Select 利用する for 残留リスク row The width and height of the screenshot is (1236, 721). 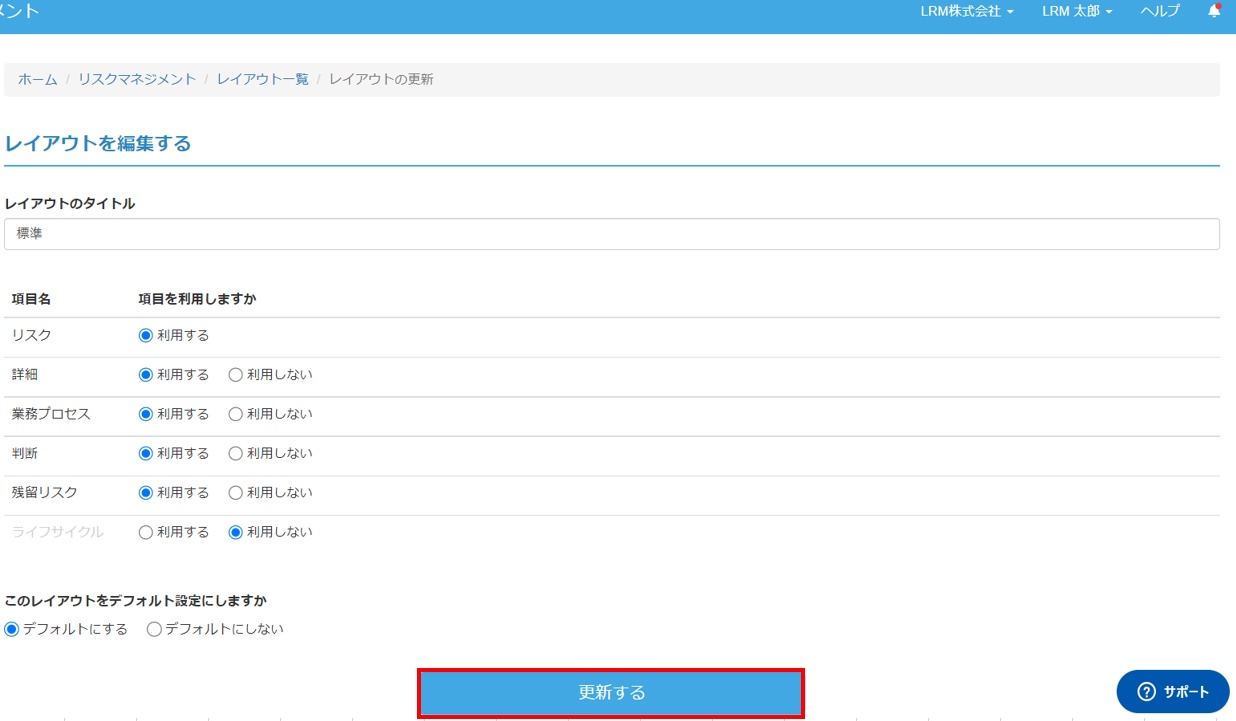point(146,493)
